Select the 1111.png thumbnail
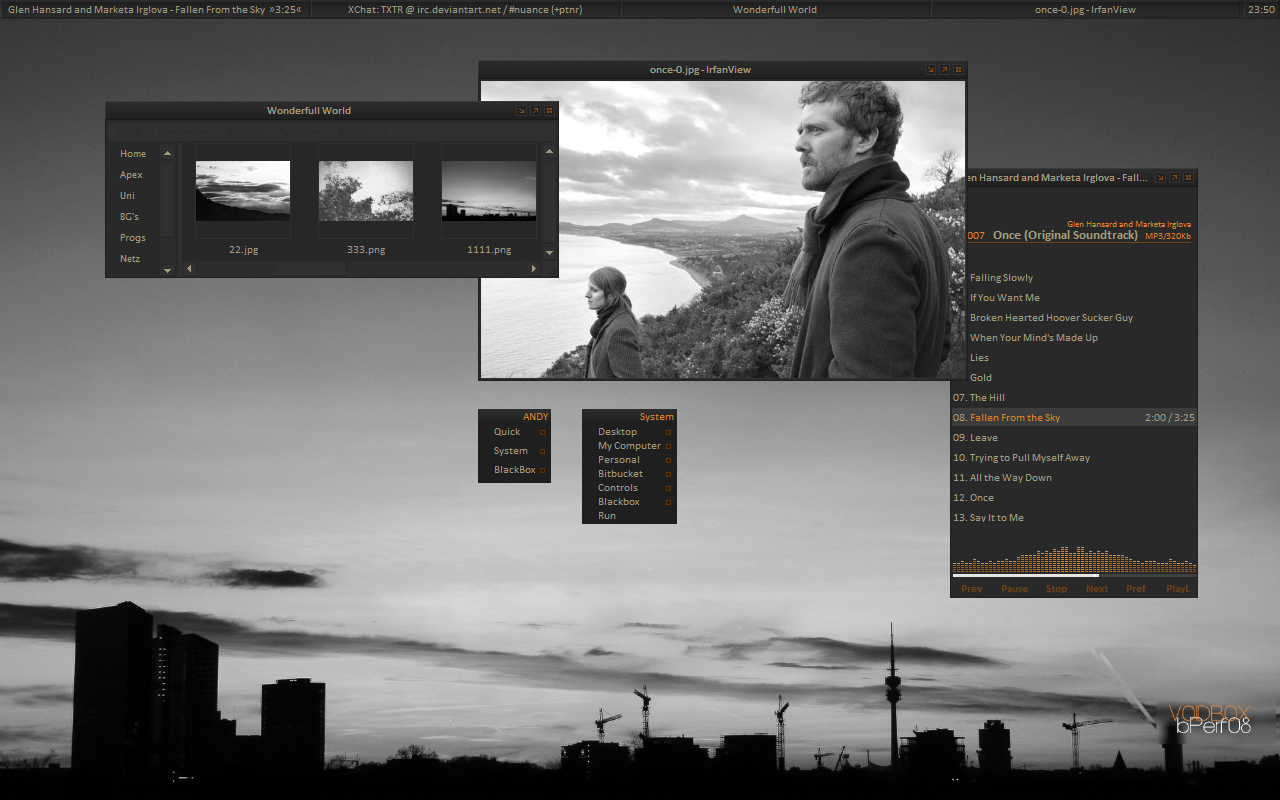This screenshot has width=1280, height=800. (489, 190)
